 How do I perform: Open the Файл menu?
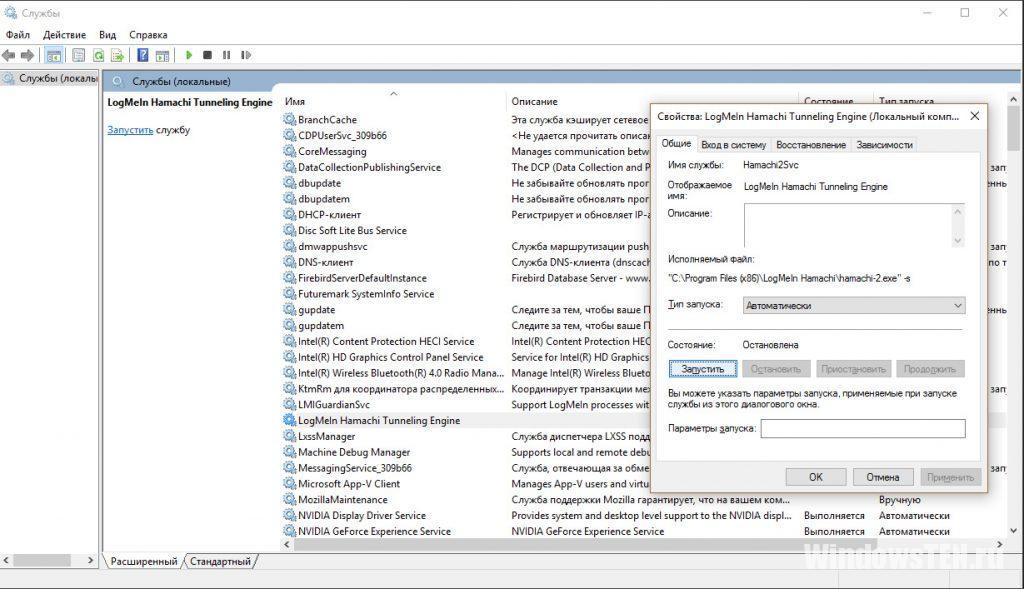tap(18, 35)
